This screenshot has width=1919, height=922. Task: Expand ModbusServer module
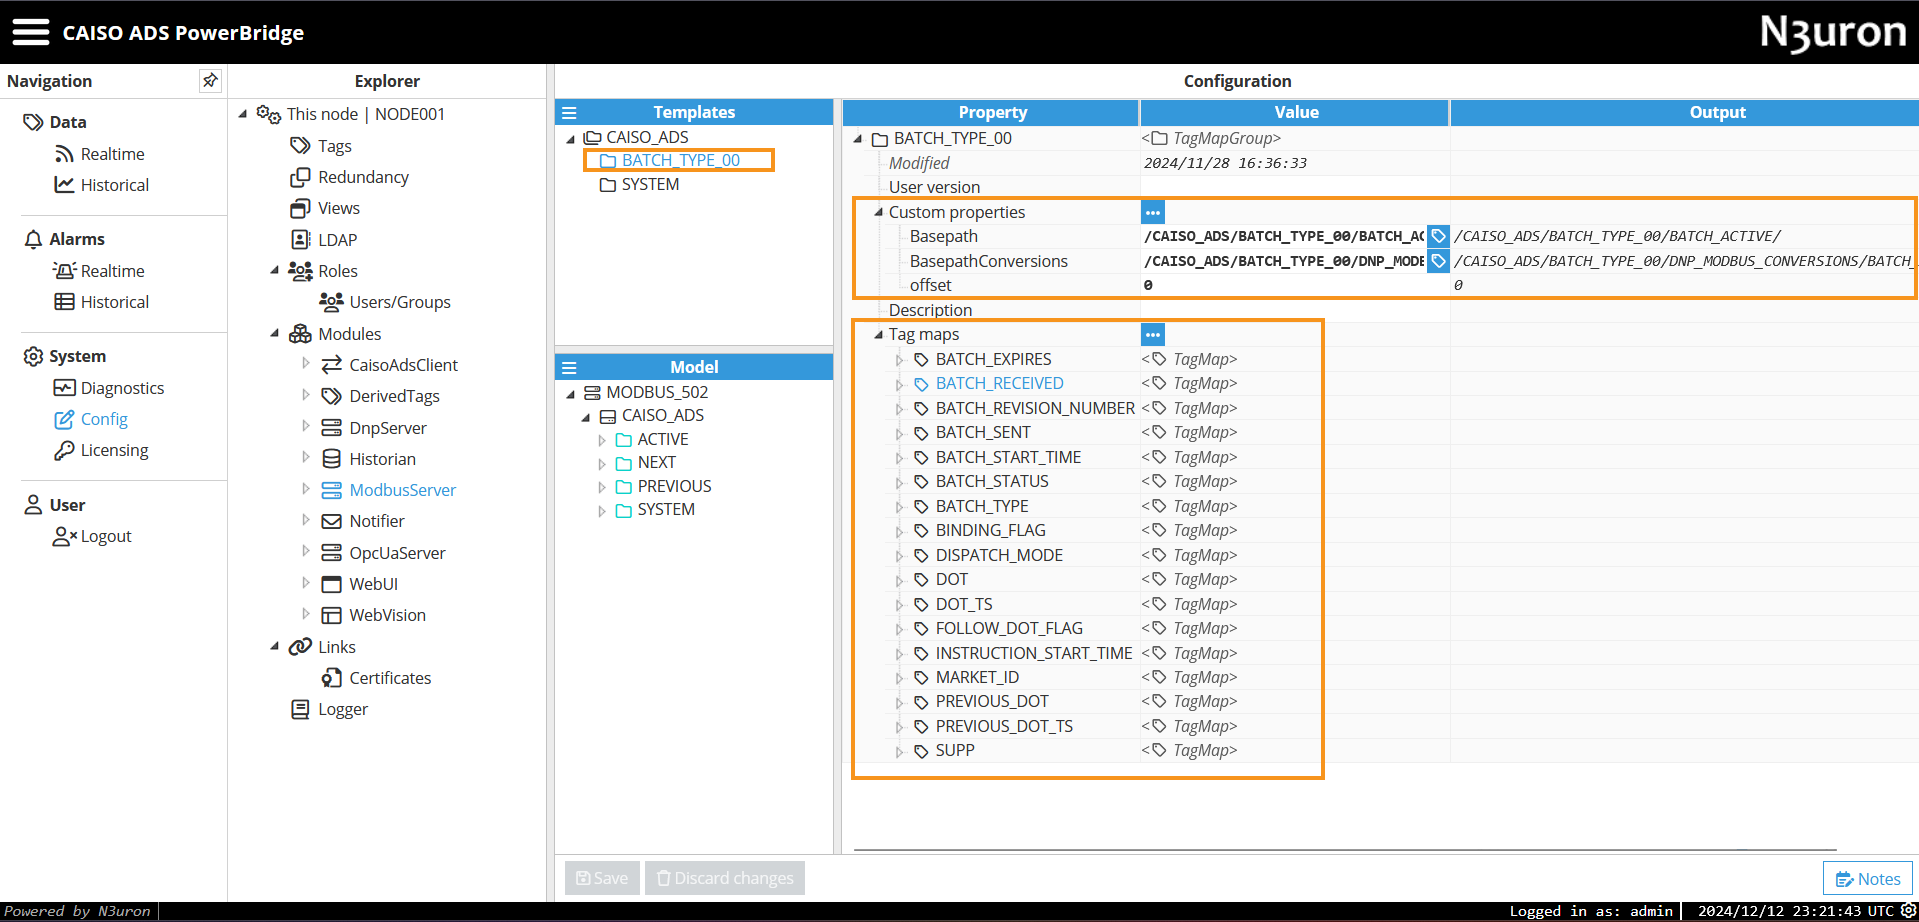point(306,490)
